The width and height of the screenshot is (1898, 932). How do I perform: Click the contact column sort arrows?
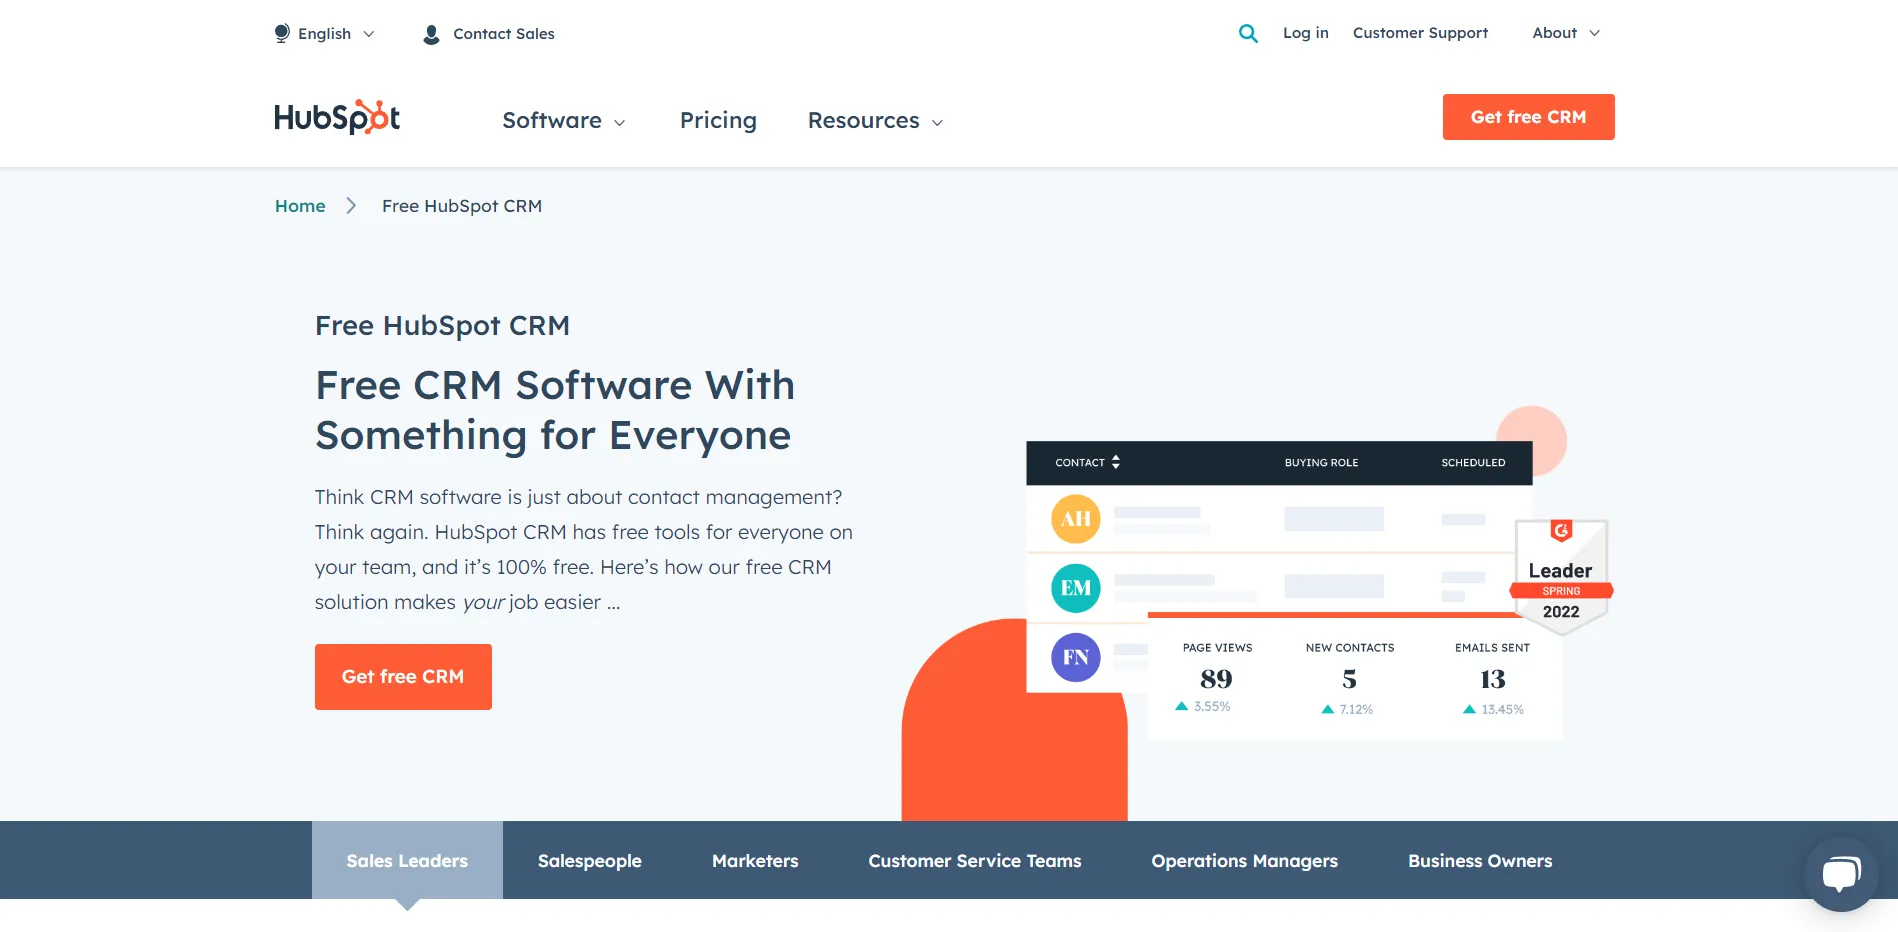click(1116, 462)
